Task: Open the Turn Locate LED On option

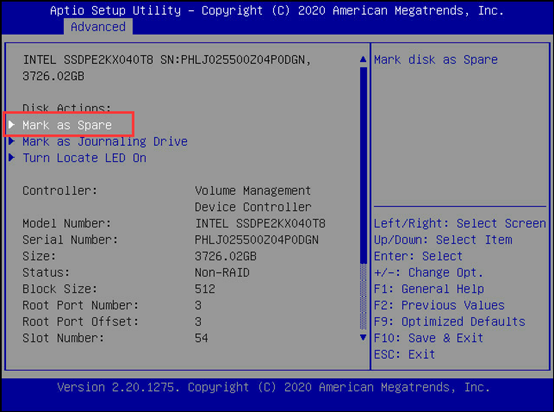Action: click(x=84, y=158)
